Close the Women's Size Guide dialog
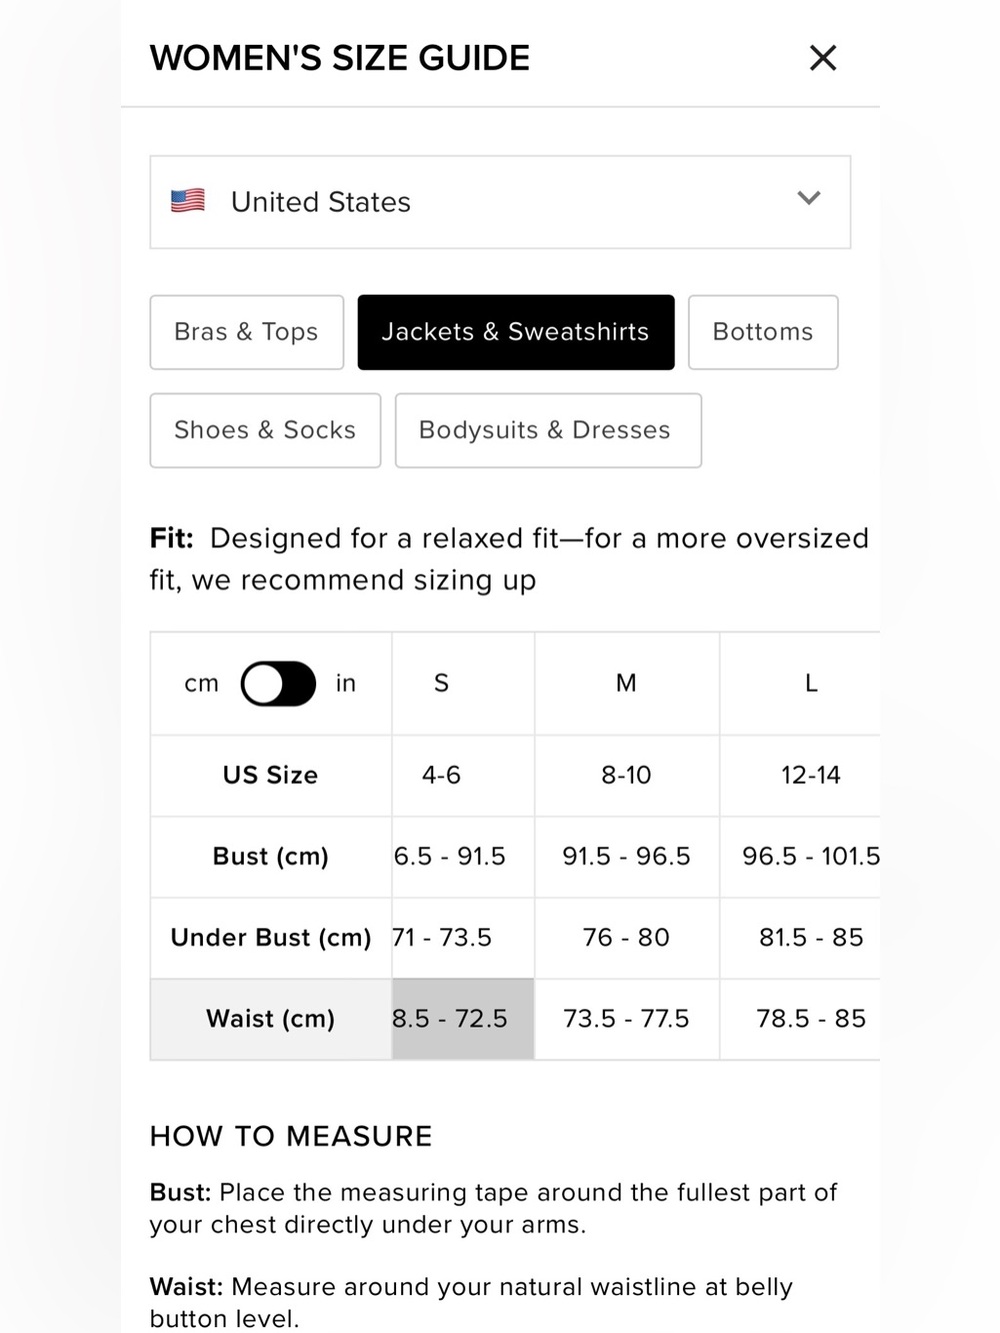 coord(822,58)
